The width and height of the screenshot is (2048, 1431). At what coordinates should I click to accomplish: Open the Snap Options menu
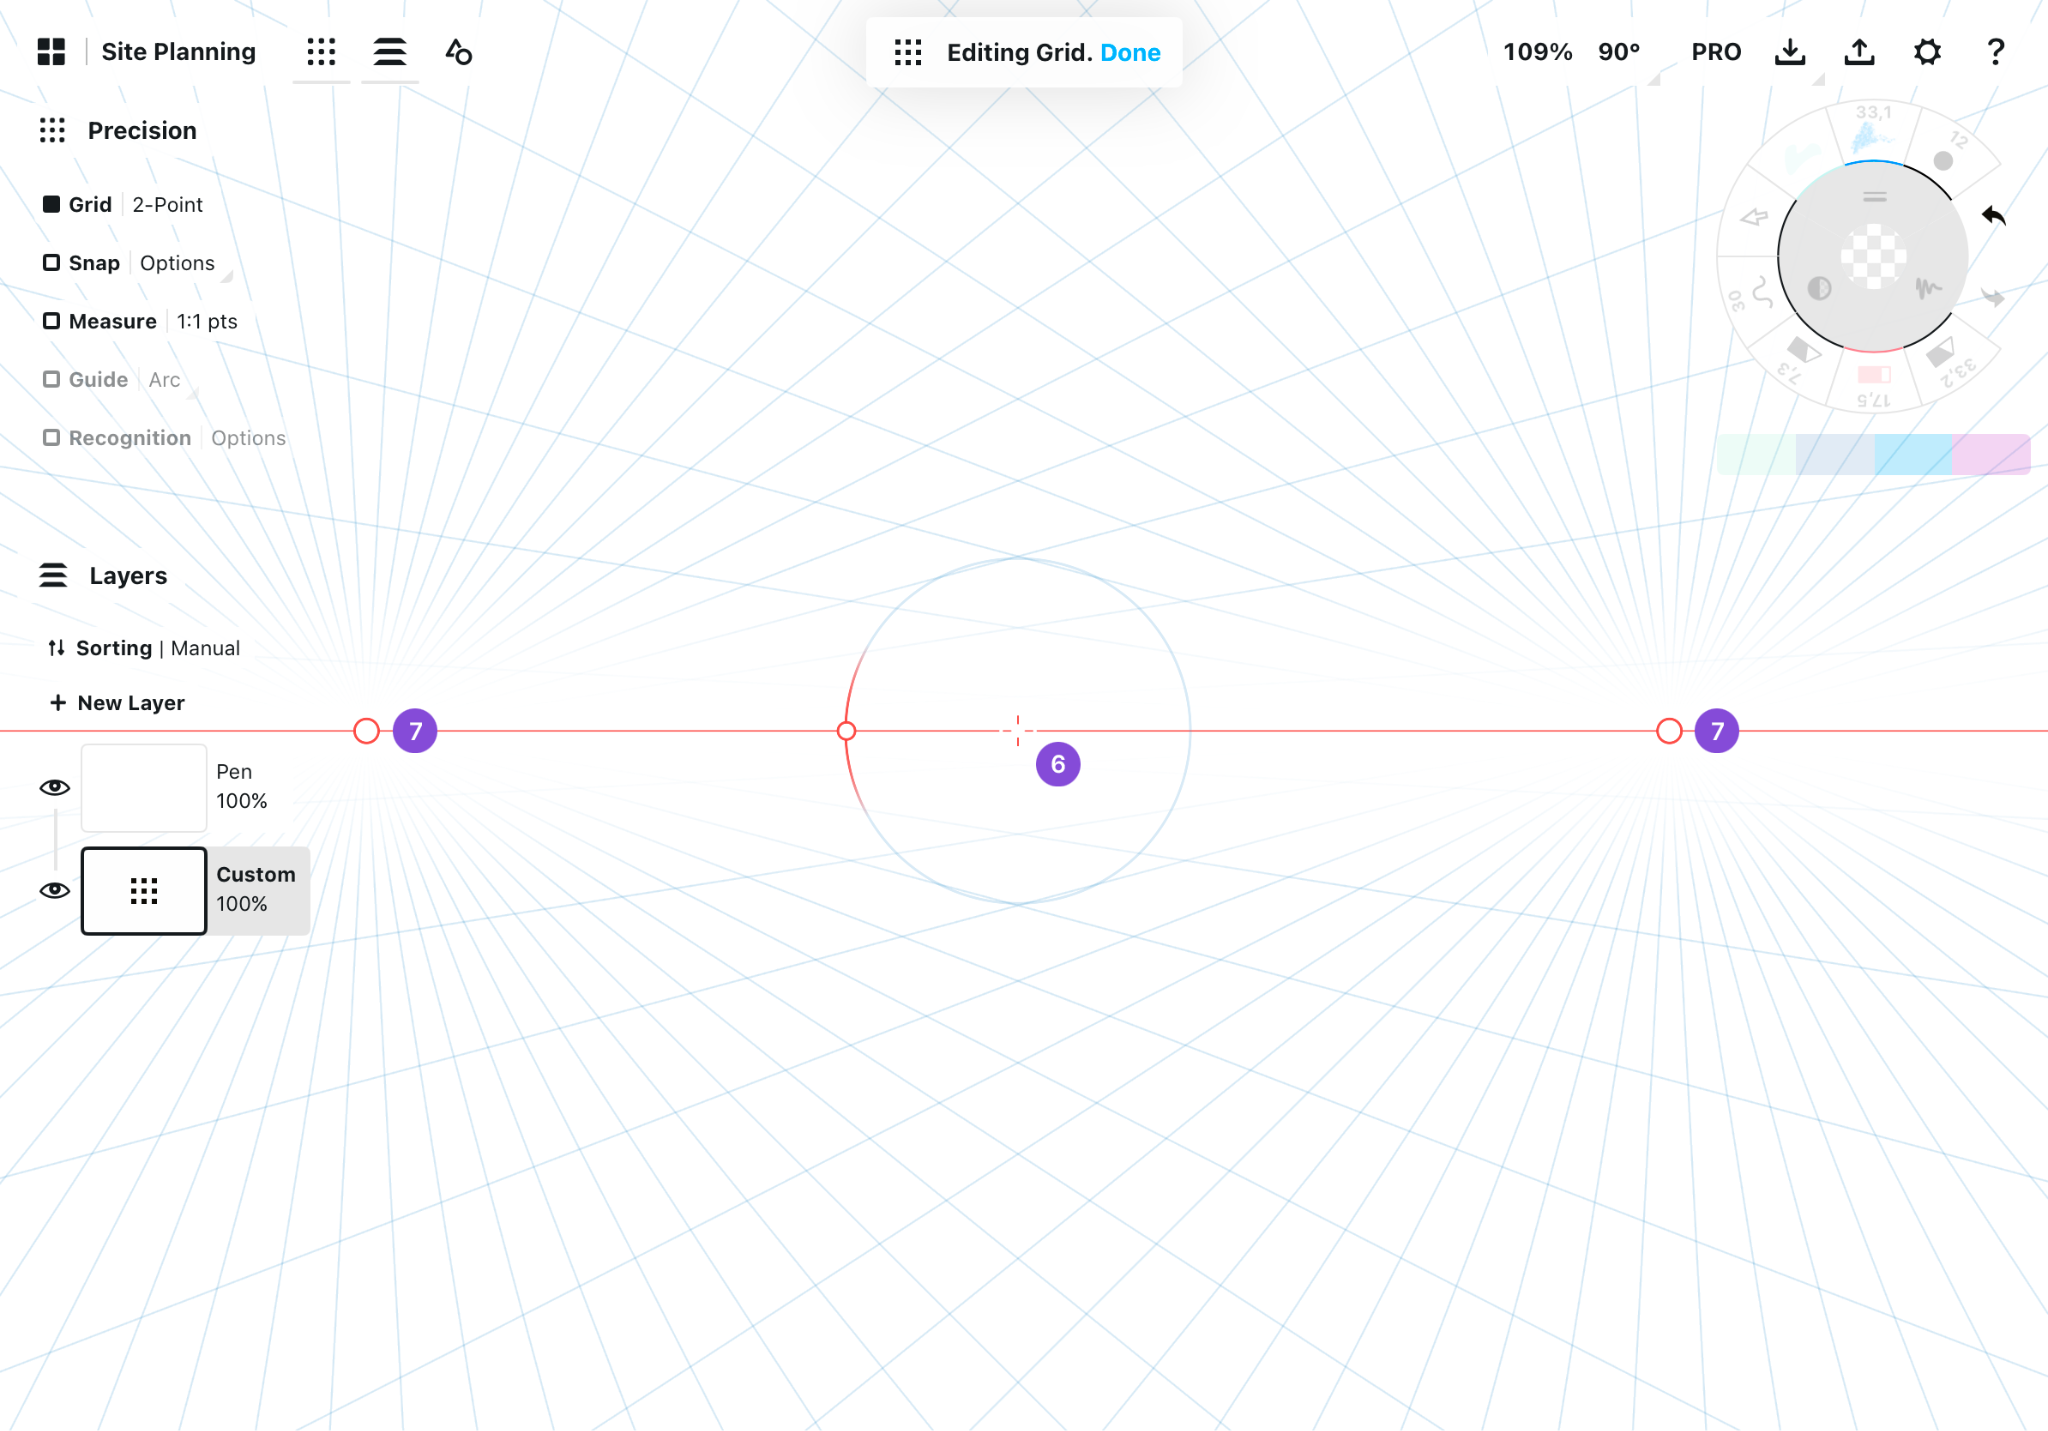tap(177, 263)
